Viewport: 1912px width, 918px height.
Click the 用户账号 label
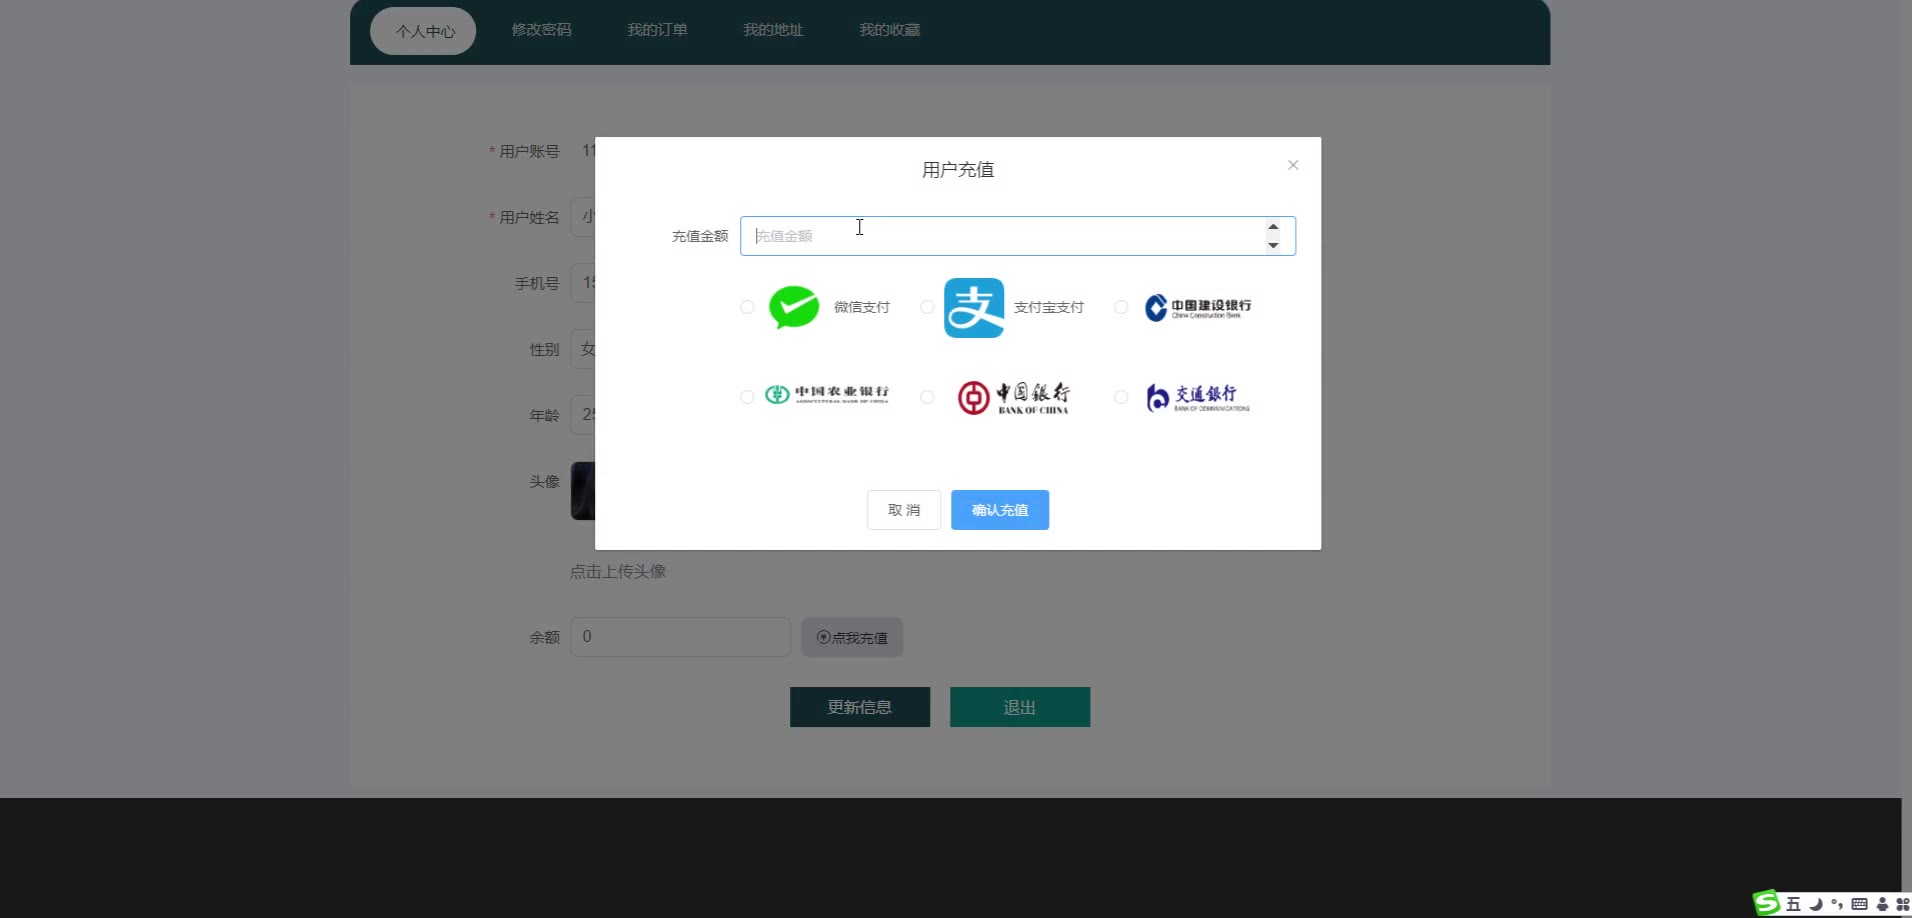[x=529, y=151]
